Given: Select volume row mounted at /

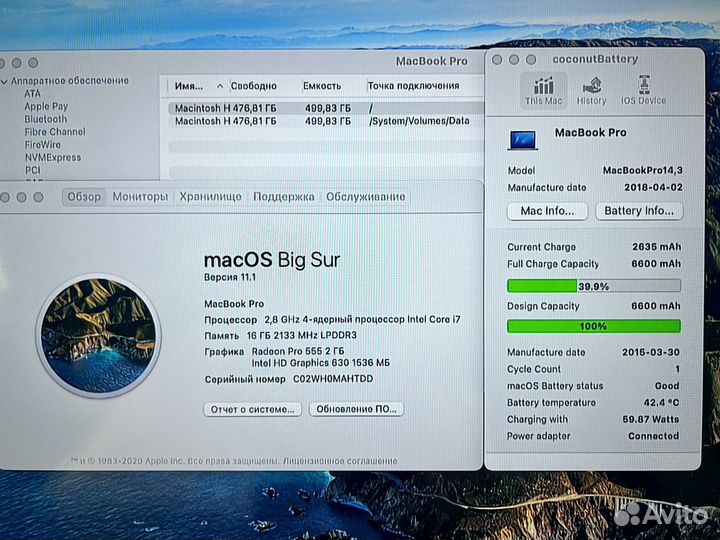Looking at the screenshot, I should coord(326,108).
